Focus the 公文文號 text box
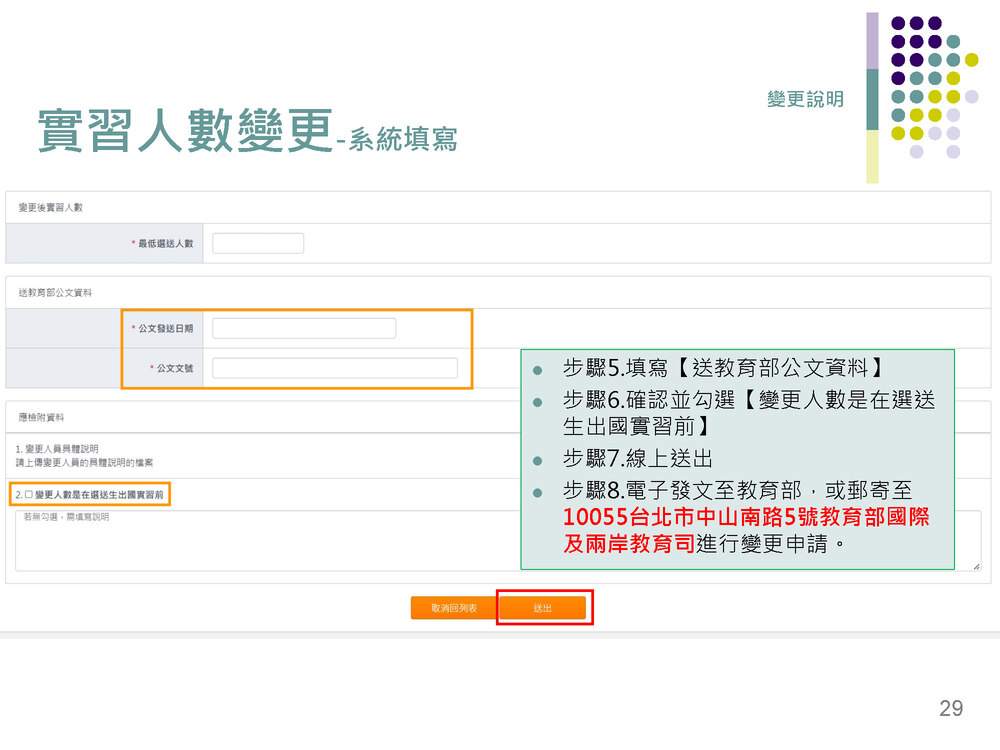Viewport: 1000px width, 750px height. 334,368
